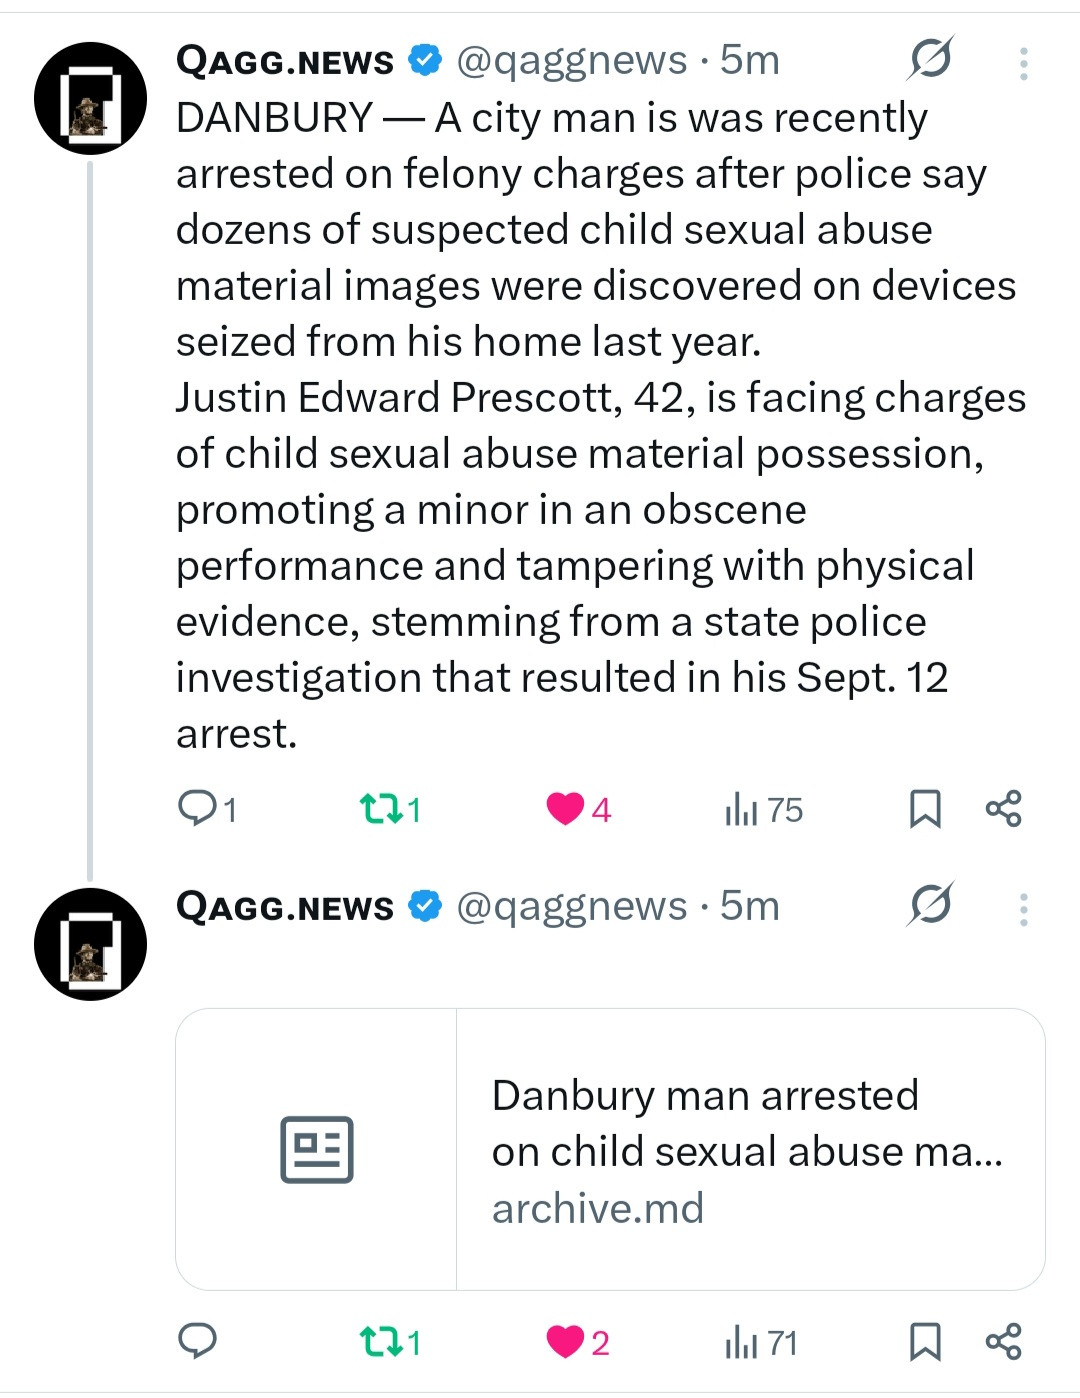This screenshot has width=1080, height=1398.
Task: Open Grok icon on first tweet
Action: click(930, 60)
